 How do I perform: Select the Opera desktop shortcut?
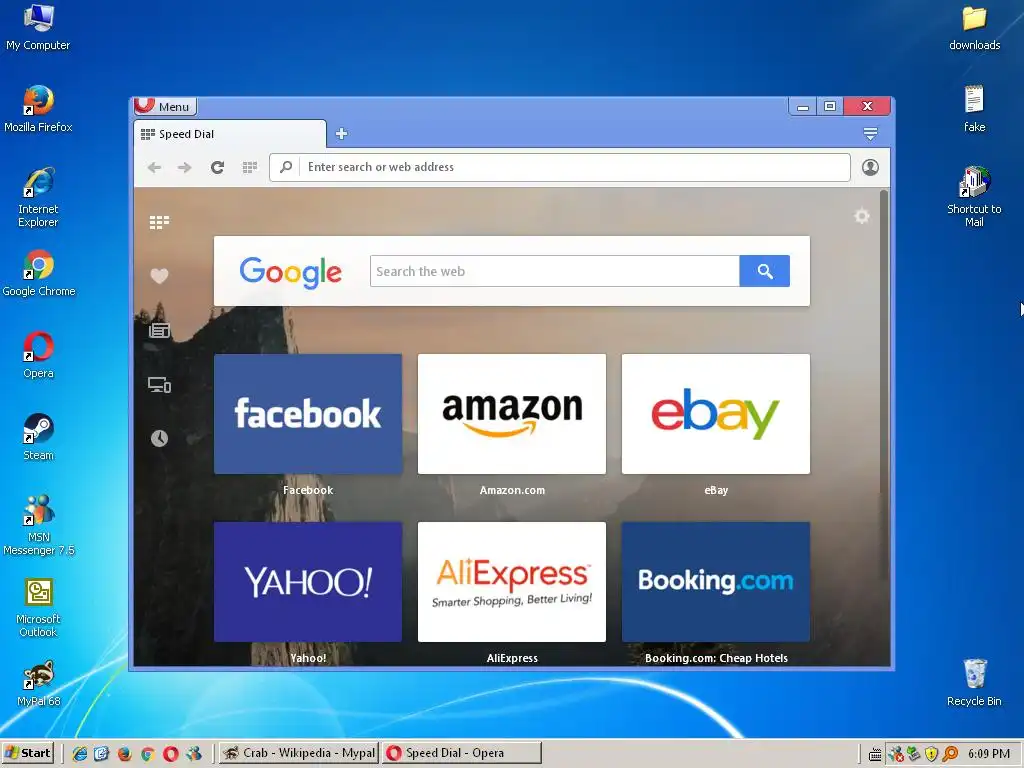pyautogui.click(x=39, y=355)
